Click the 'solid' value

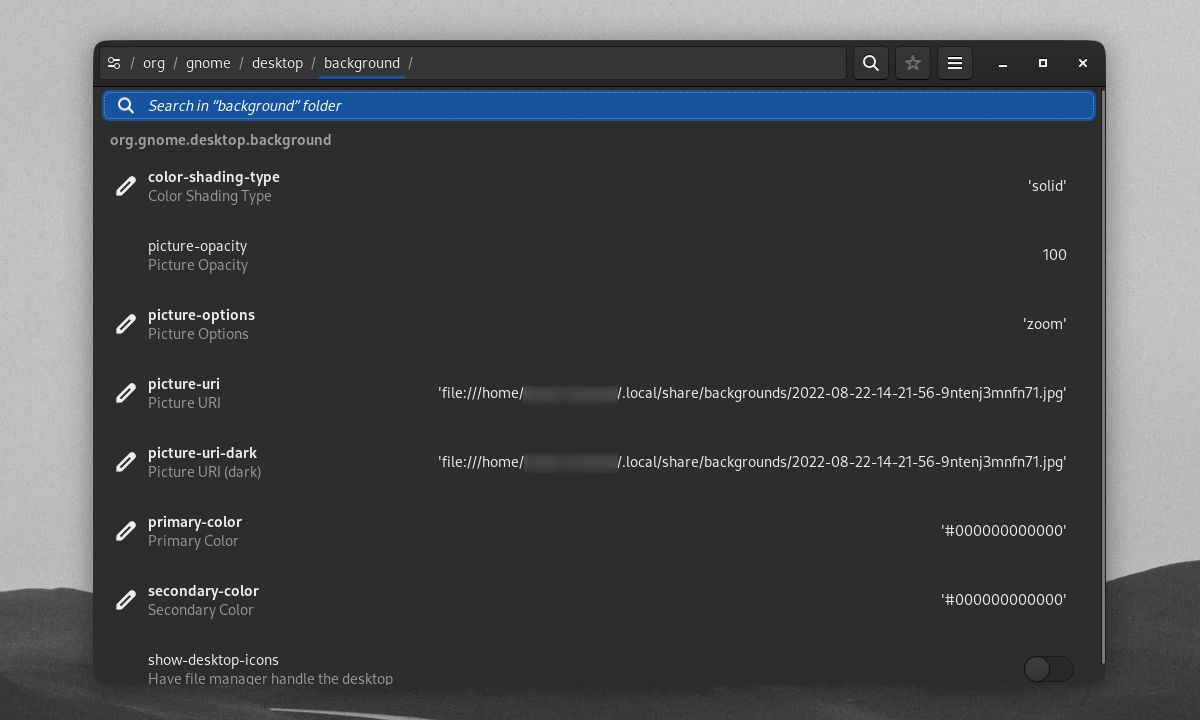click(x=1047, y=186)
